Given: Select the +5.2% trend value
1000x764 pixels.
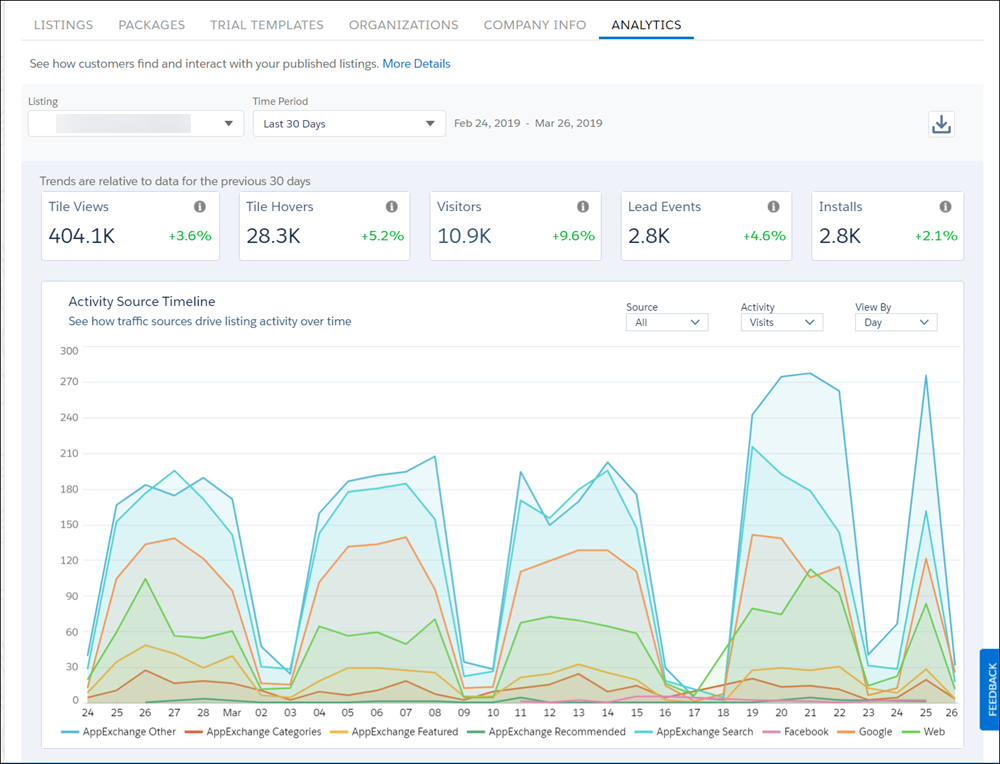Looking at the screenshot, I should (383, 236).
